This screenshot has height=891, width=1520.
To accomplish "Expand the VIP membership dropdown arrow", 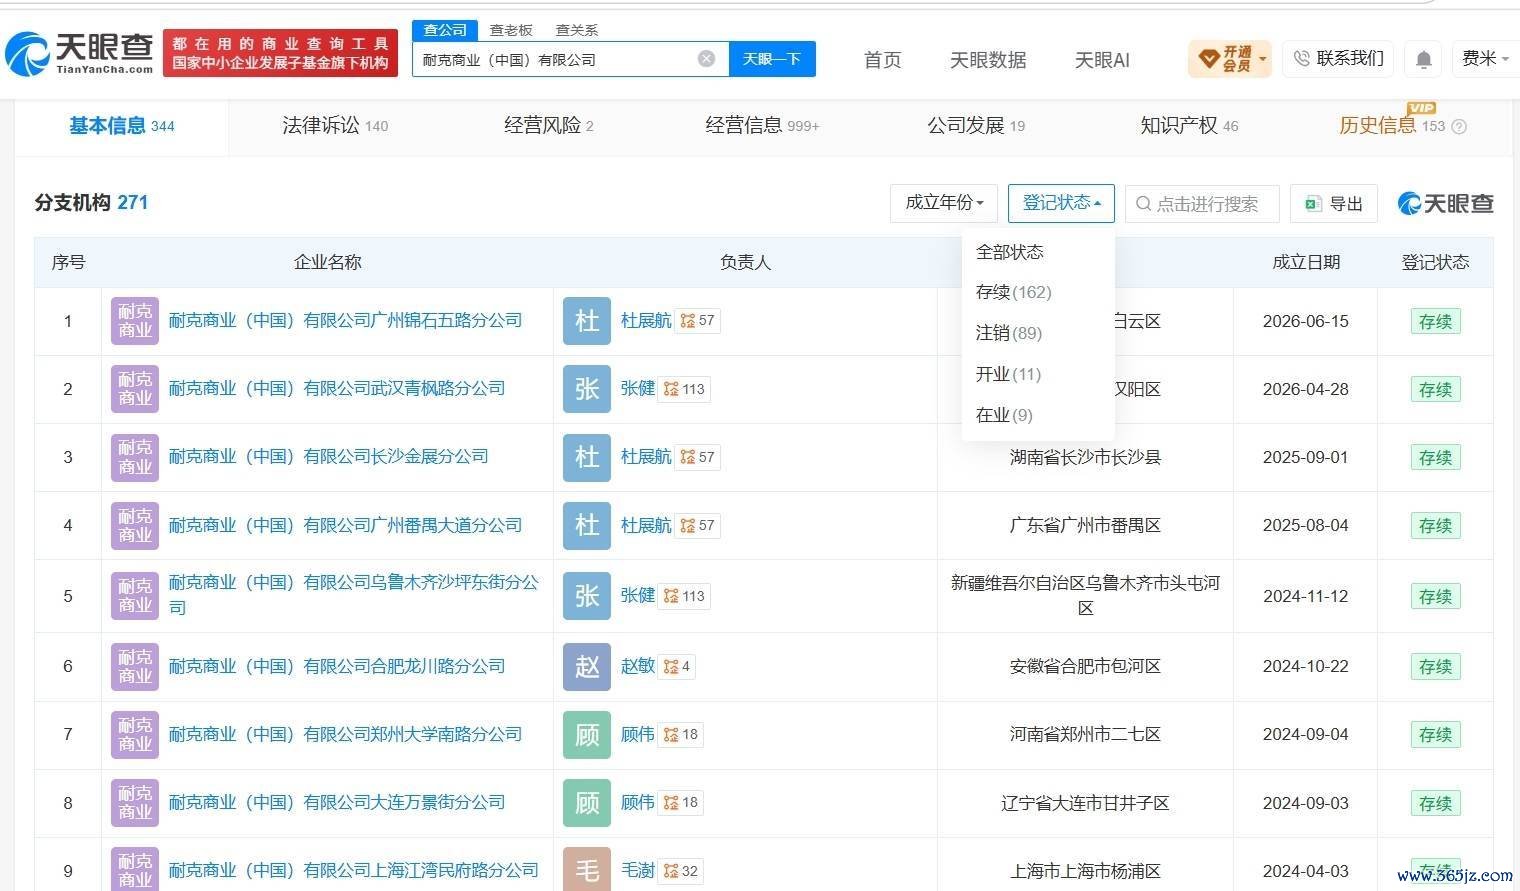I will click(x=1264, y=60).
